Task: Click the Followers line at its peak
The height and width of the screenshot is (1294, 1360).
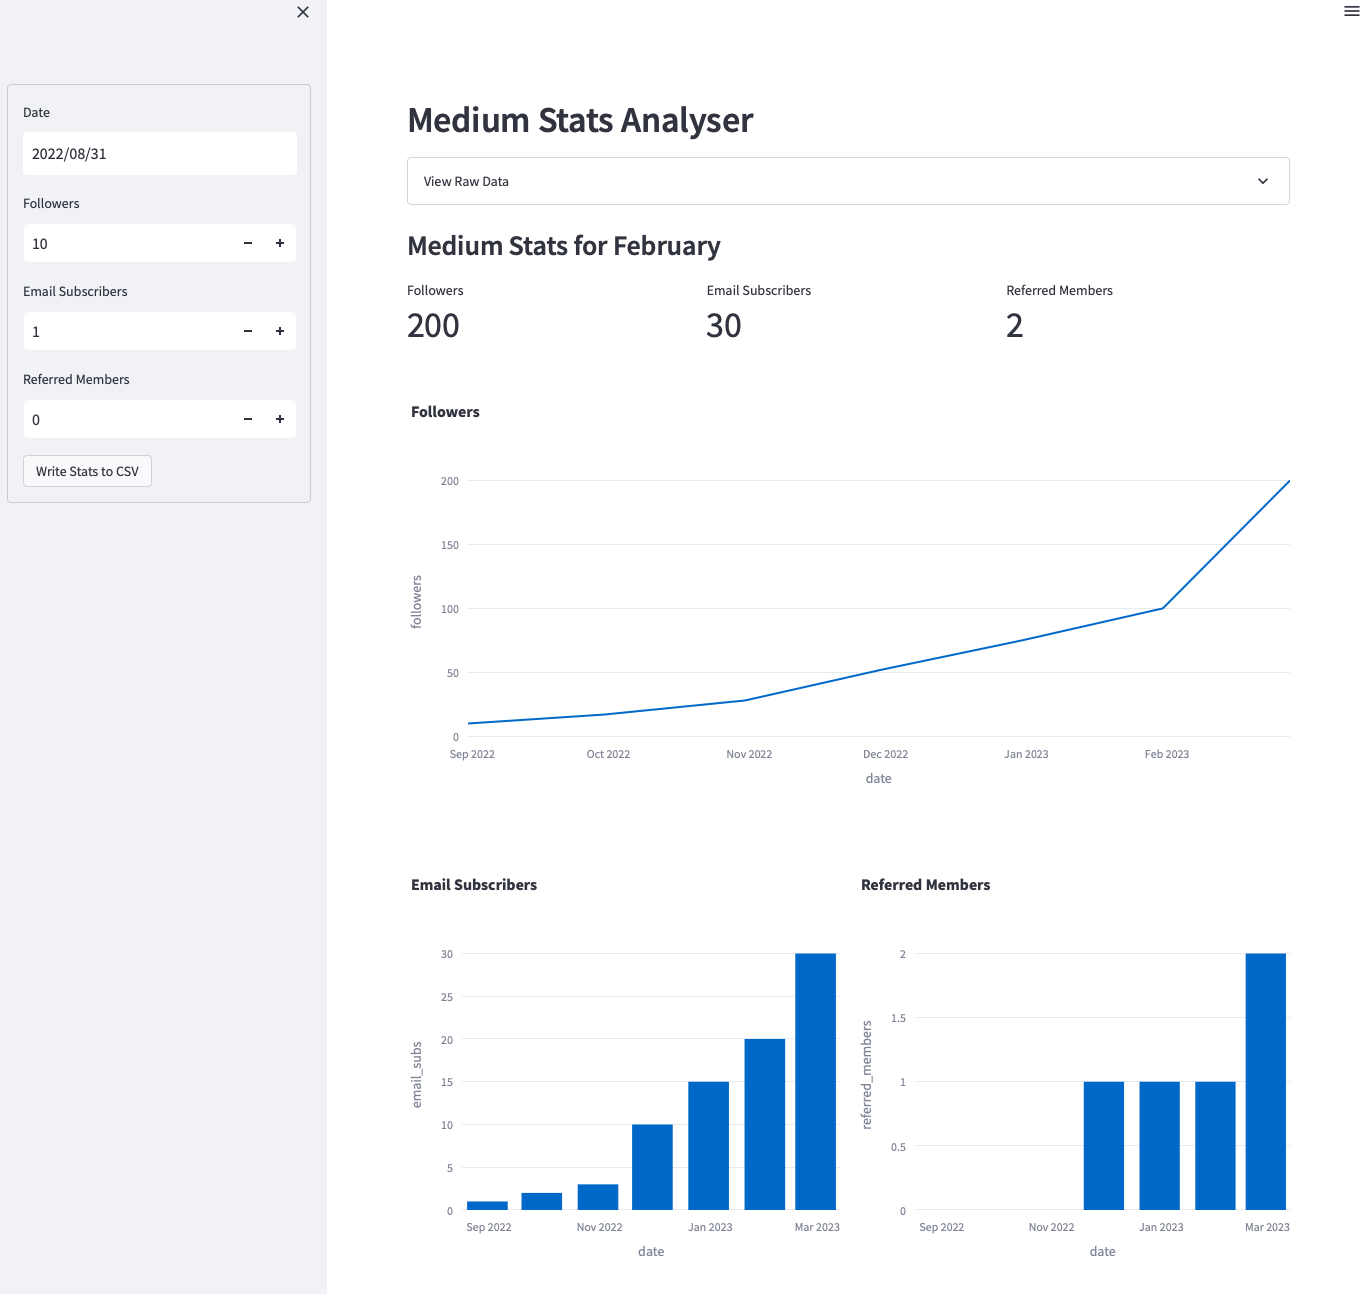Action: click(x=1288, y=482)
